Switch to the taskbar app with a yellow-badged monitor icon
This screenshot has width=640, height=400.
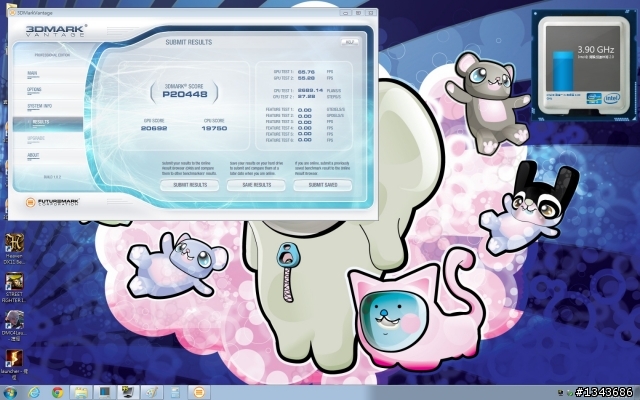[128, 393]
